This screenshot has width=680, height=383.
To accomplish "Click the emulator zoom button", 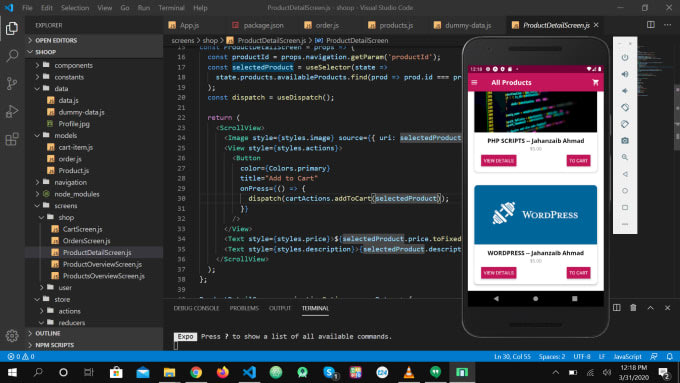I will click(625, 157).
